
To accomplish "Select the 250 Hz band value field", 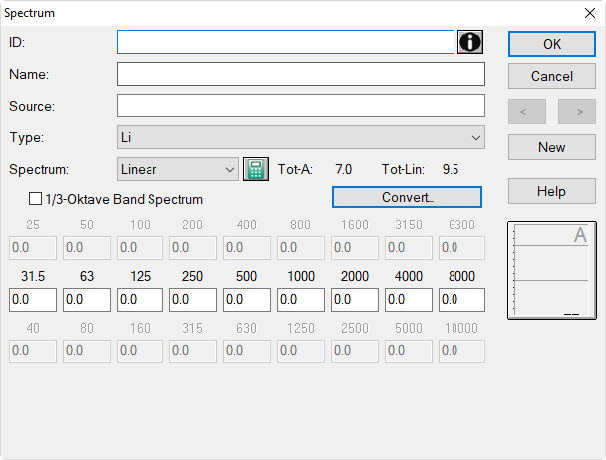I will pyautogui.click(x=193, y=300).
